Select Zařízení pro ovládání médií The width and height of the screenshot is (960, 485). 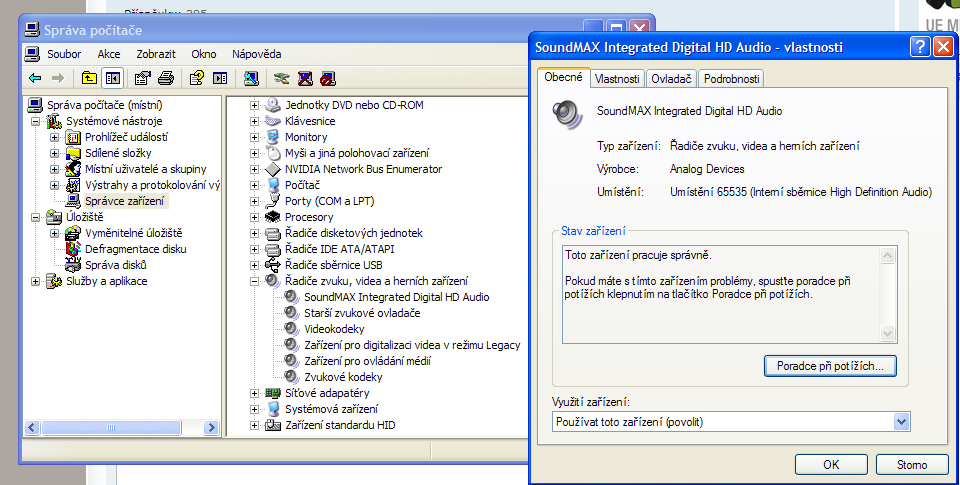pyautogui.click(x=367, y=361)
